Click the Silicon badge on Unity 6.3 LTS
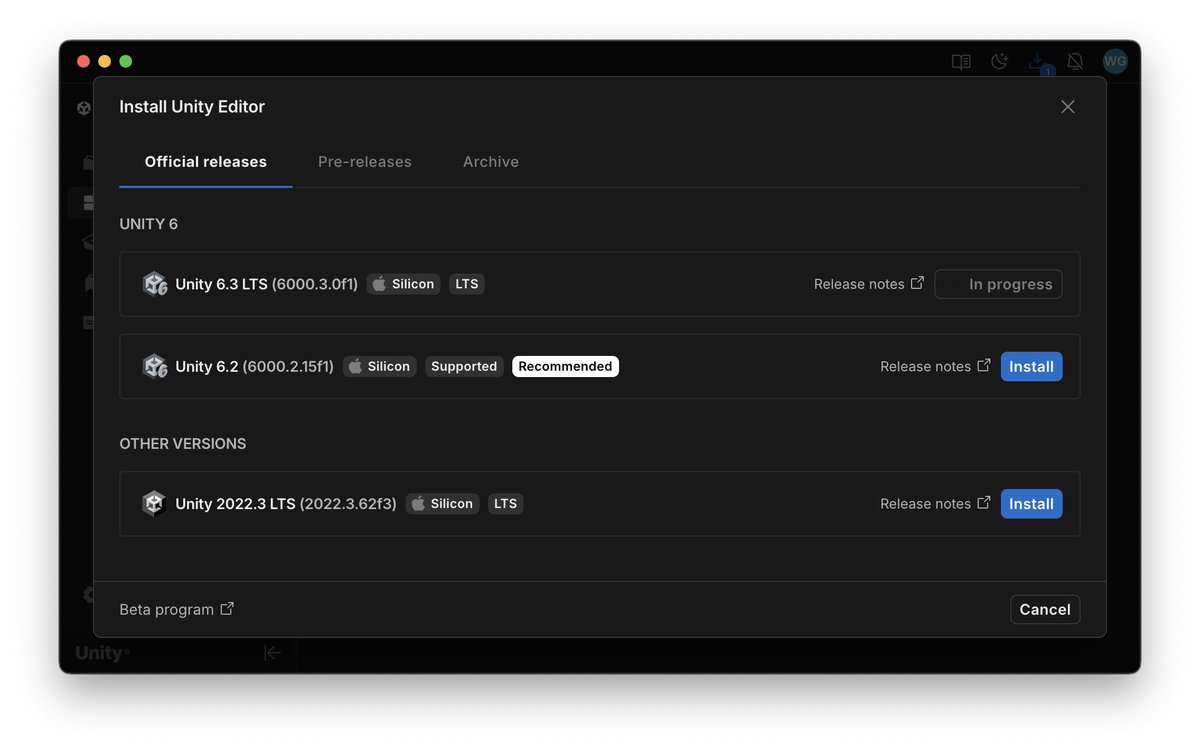The image size is (1200, 752). (x=404, y=284)
